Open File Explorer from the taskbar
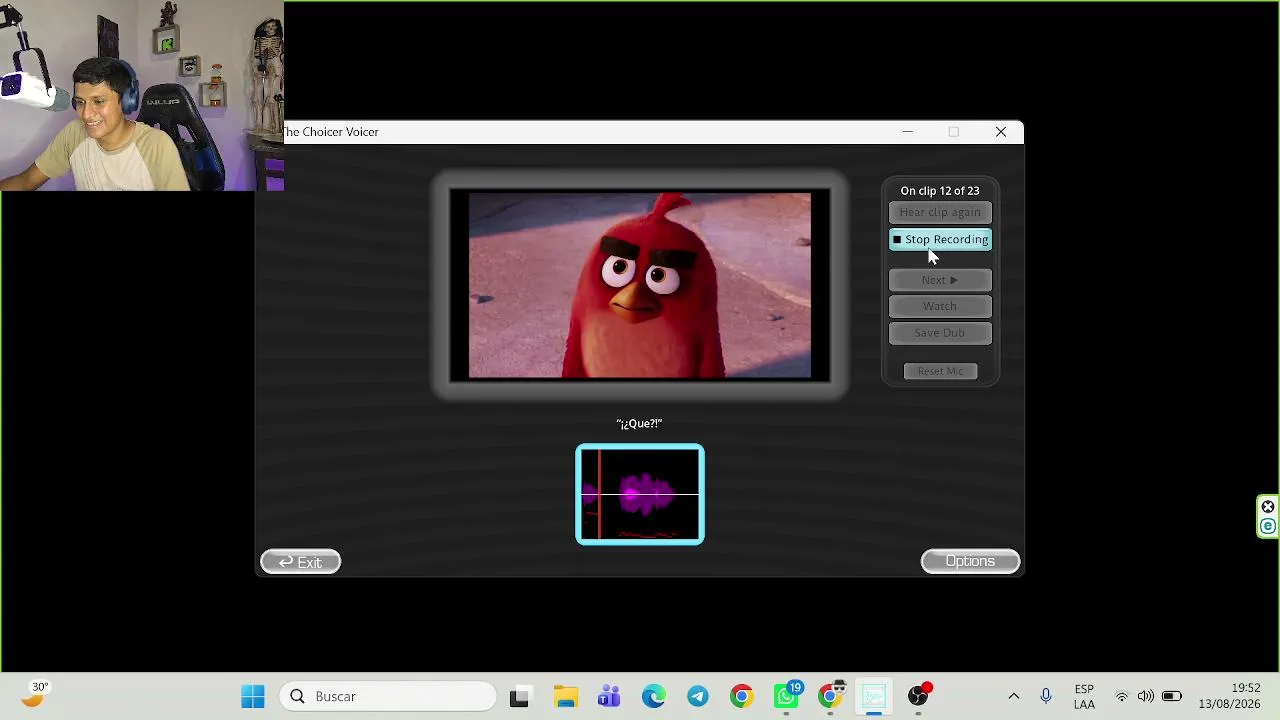1280x720 pixels. pos(566,696)
